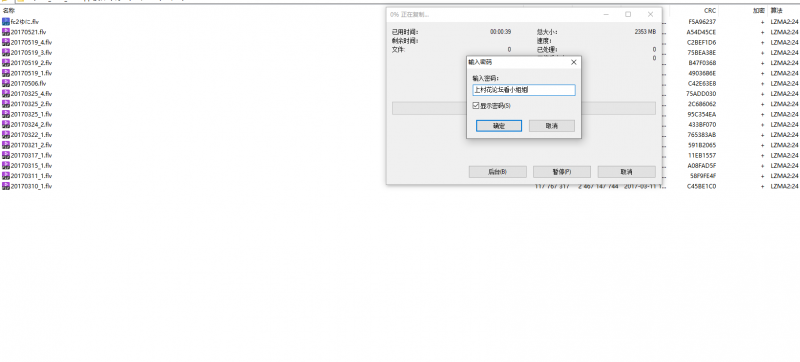This screenshot has height=362, width=800.
Task: Click CRC value 591B2065
Action: click(x=702, y=145)
